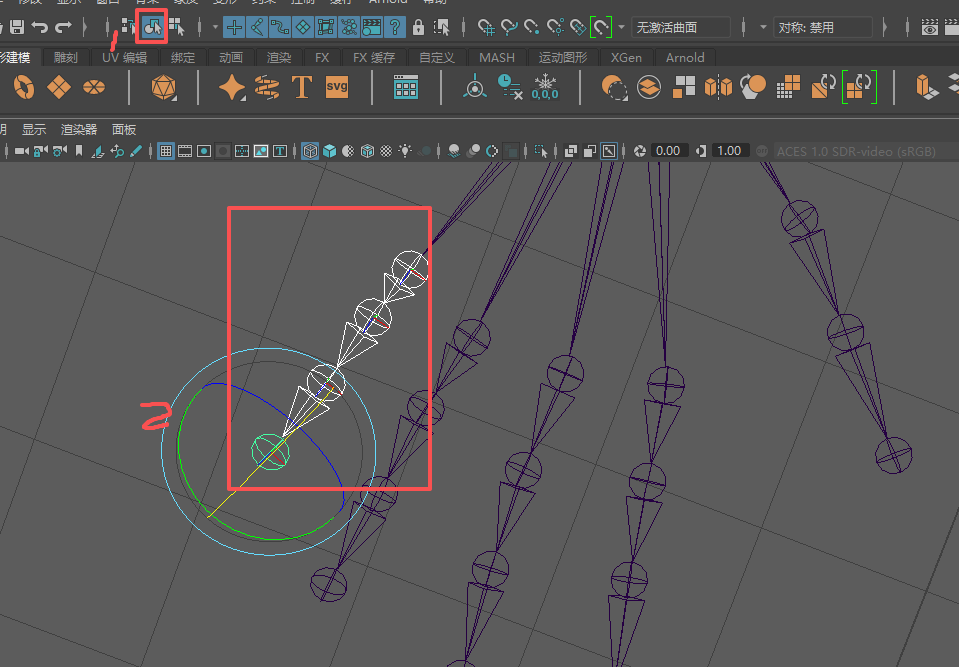Click the Boolean operations shelf icon
This screenshot has width=959, height=667.
point(614,87)
